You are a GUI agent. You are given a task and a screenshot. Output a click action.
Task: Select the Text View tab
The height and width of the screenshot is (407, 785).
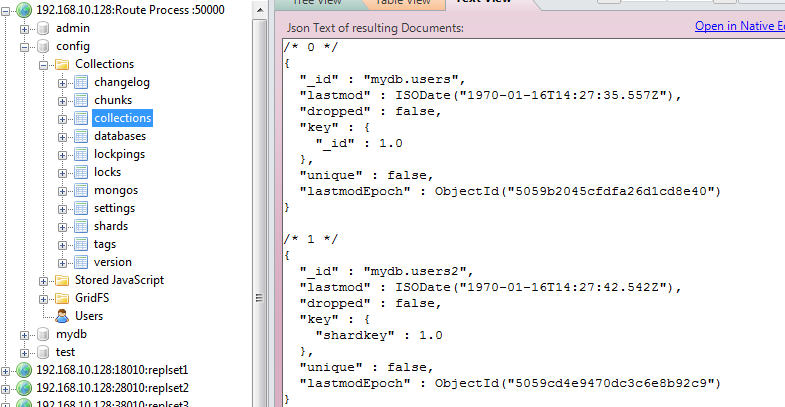pos(484,3)
